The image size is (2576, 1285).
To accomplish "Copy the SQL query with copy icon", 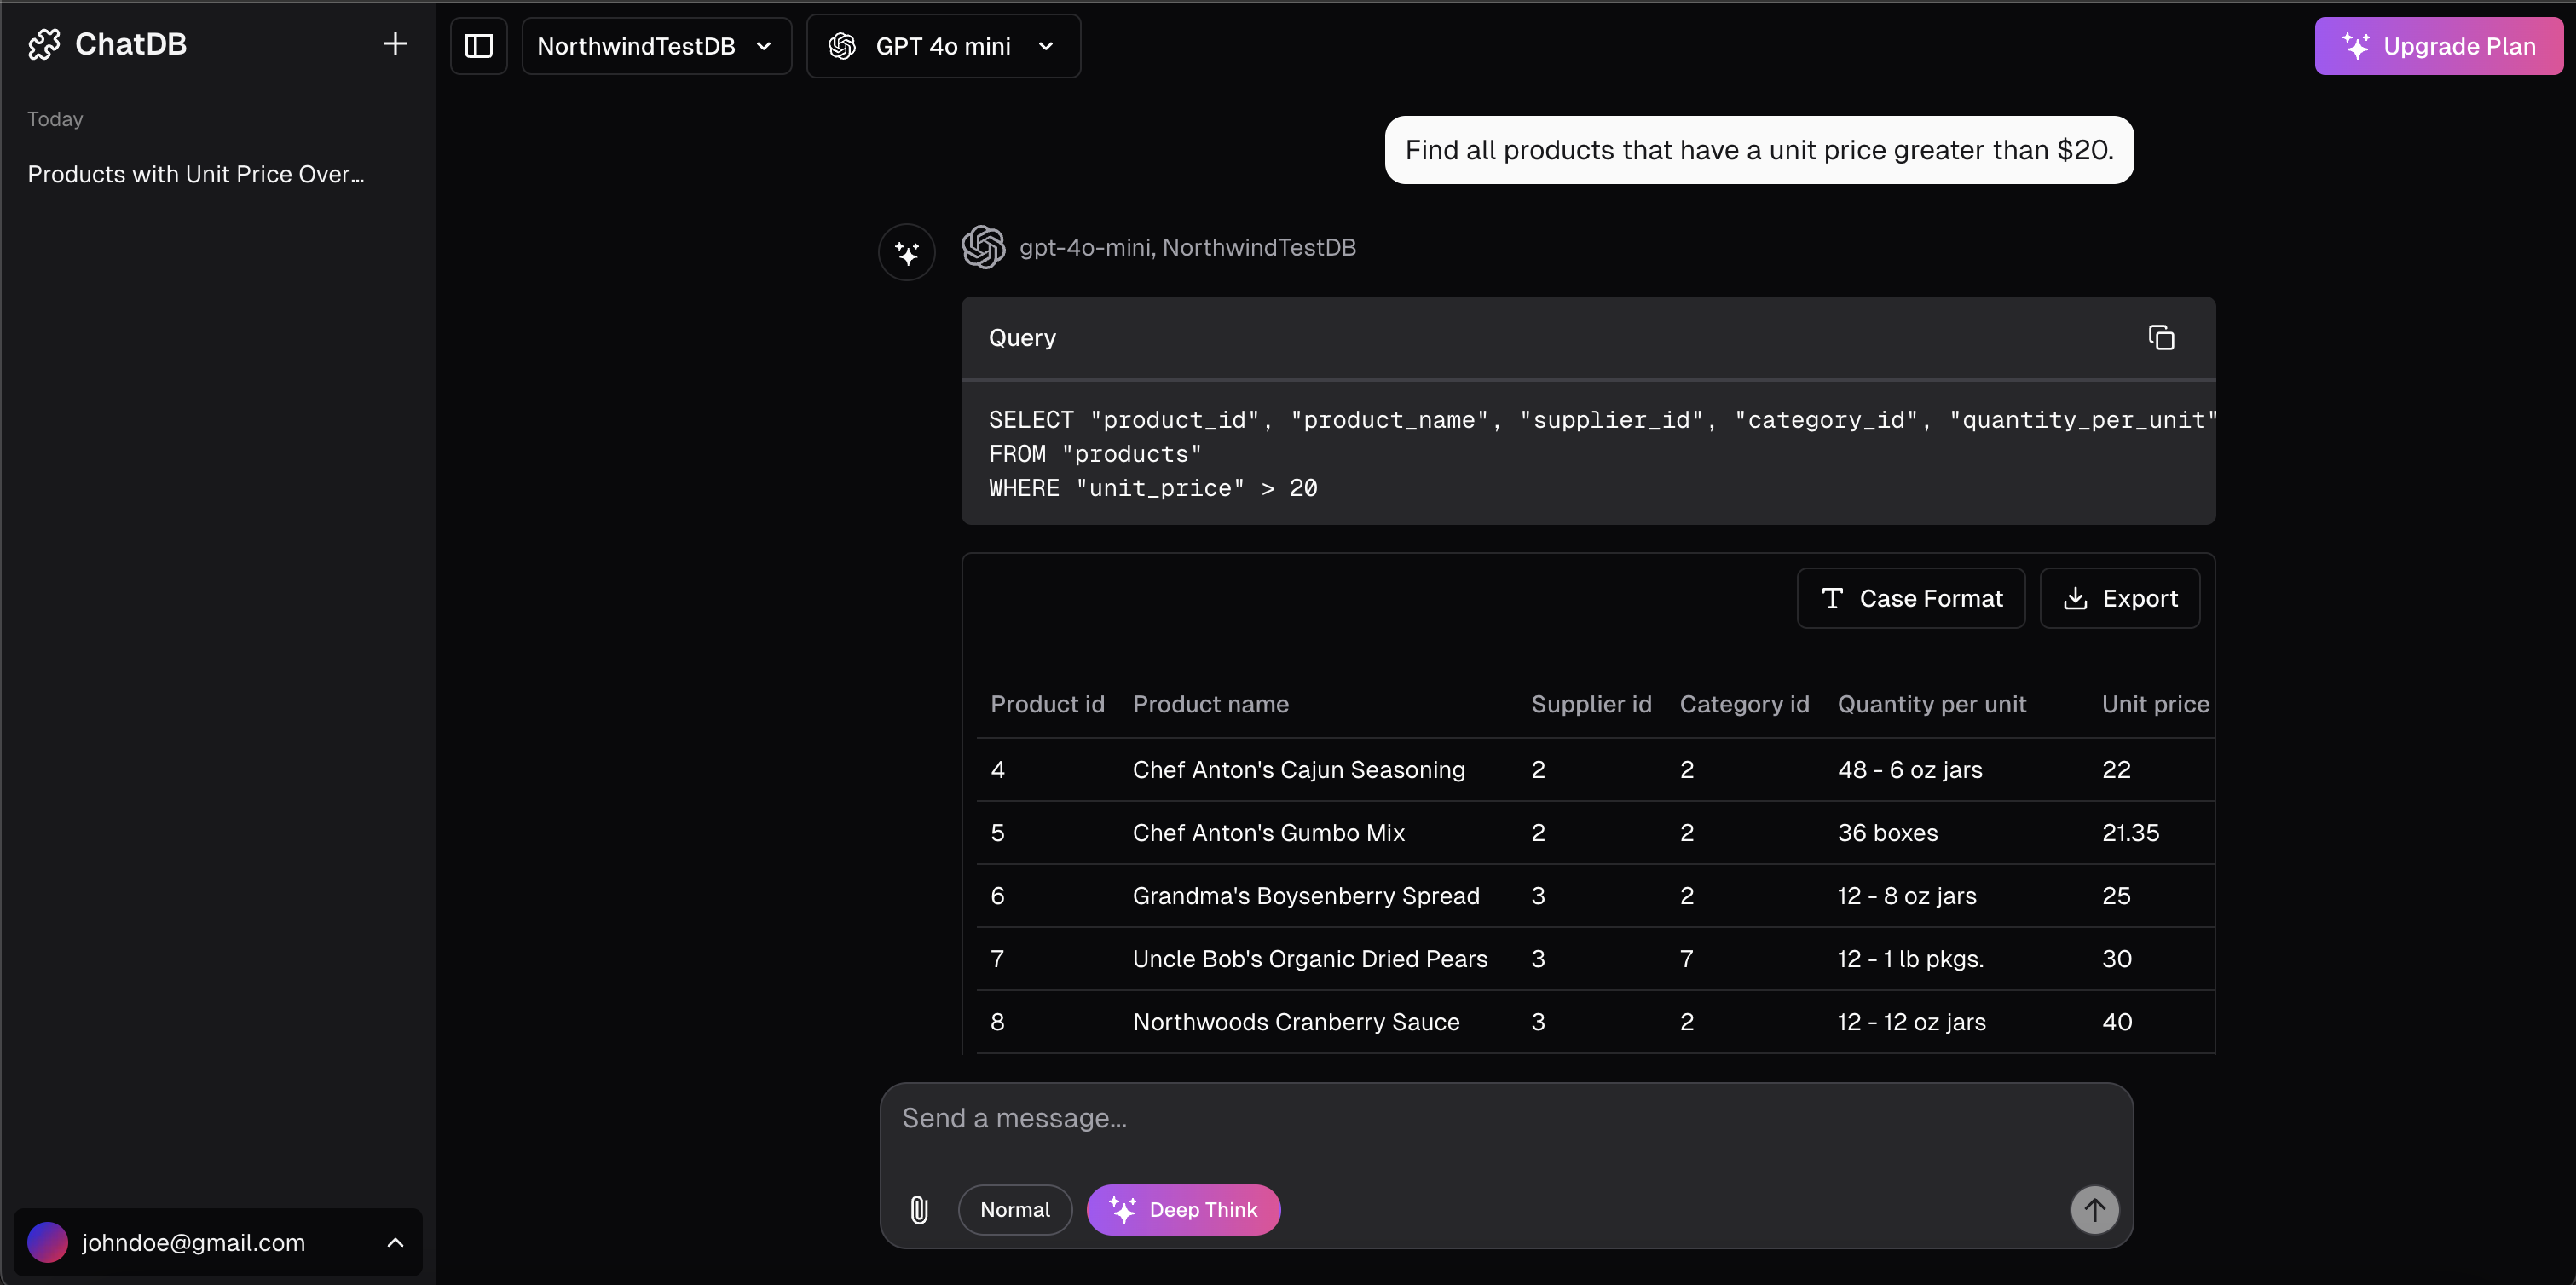I will (x=2161, y=338).
